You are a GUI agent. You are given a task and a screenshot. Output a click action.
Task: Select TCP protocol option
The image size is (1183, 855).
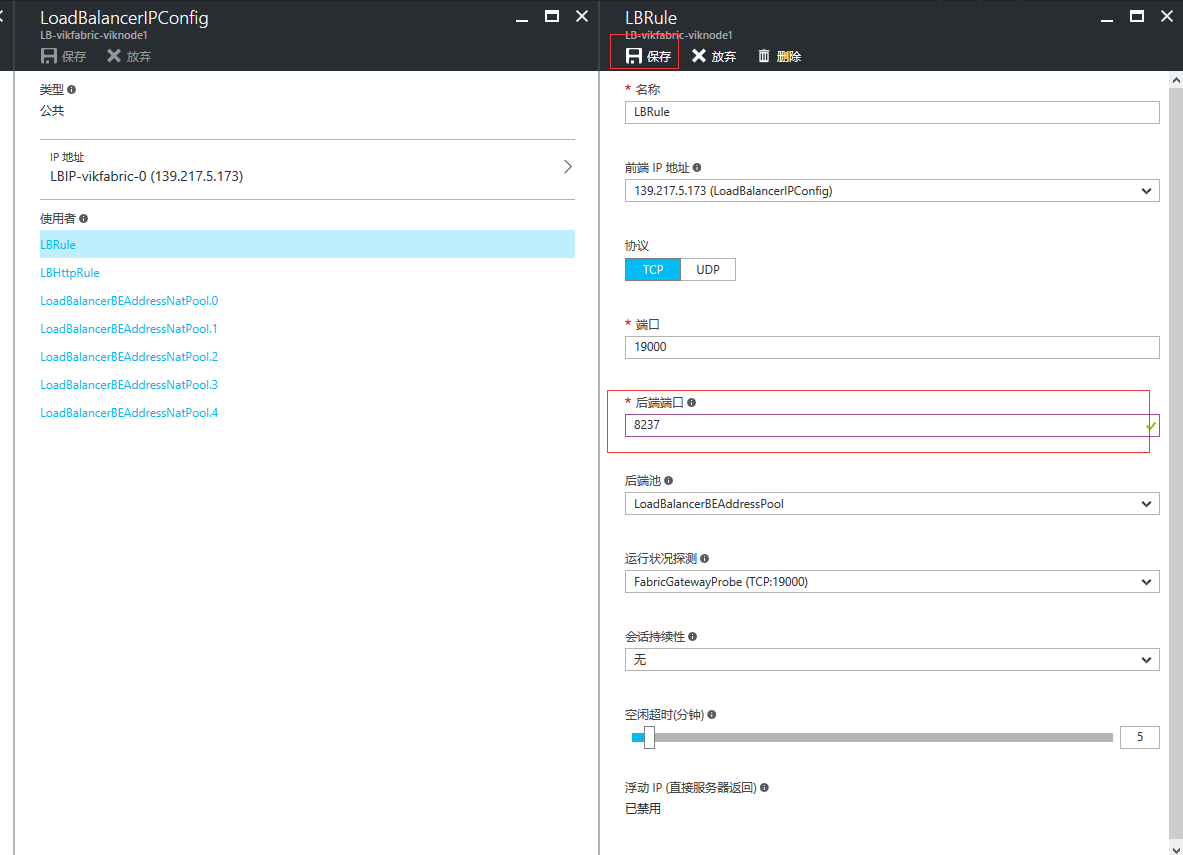tap(653, 270)
